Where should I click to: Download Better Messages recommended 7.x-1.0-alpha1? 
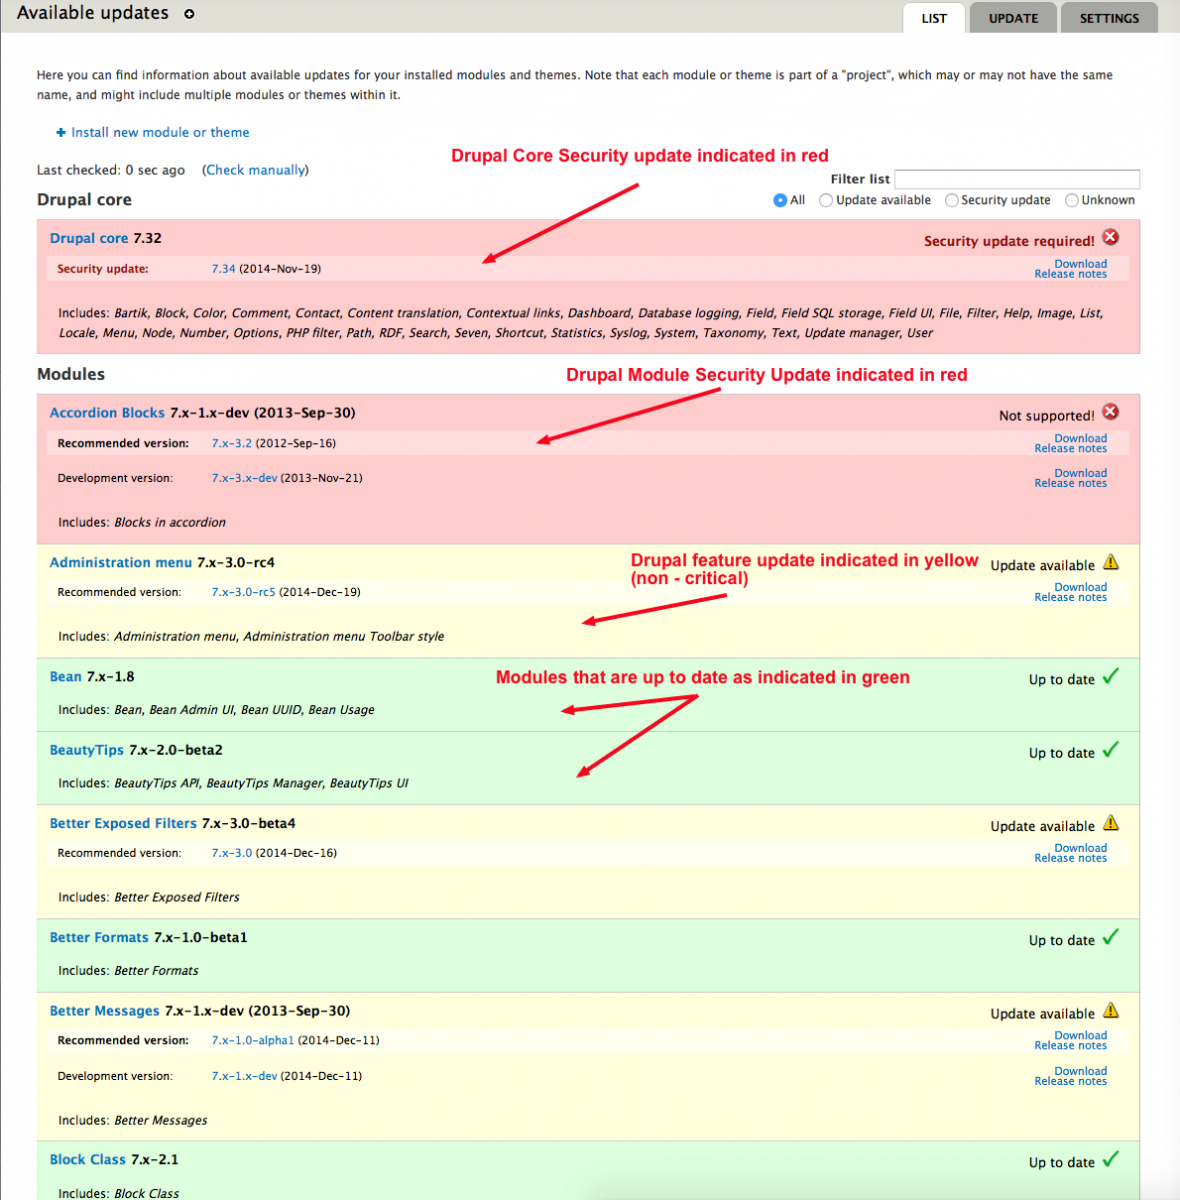pyautogui.click(x=1080, y=1035)
